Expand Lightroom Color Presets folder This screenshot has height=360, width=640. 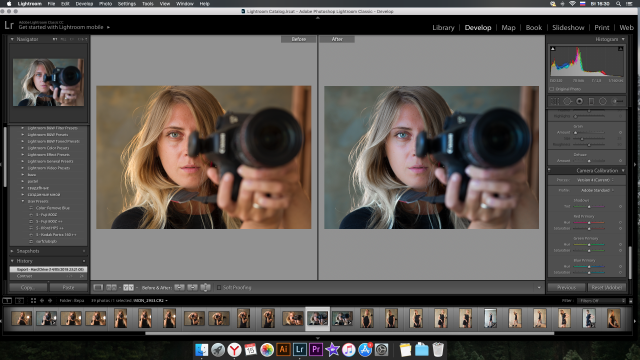click(22, 148)
